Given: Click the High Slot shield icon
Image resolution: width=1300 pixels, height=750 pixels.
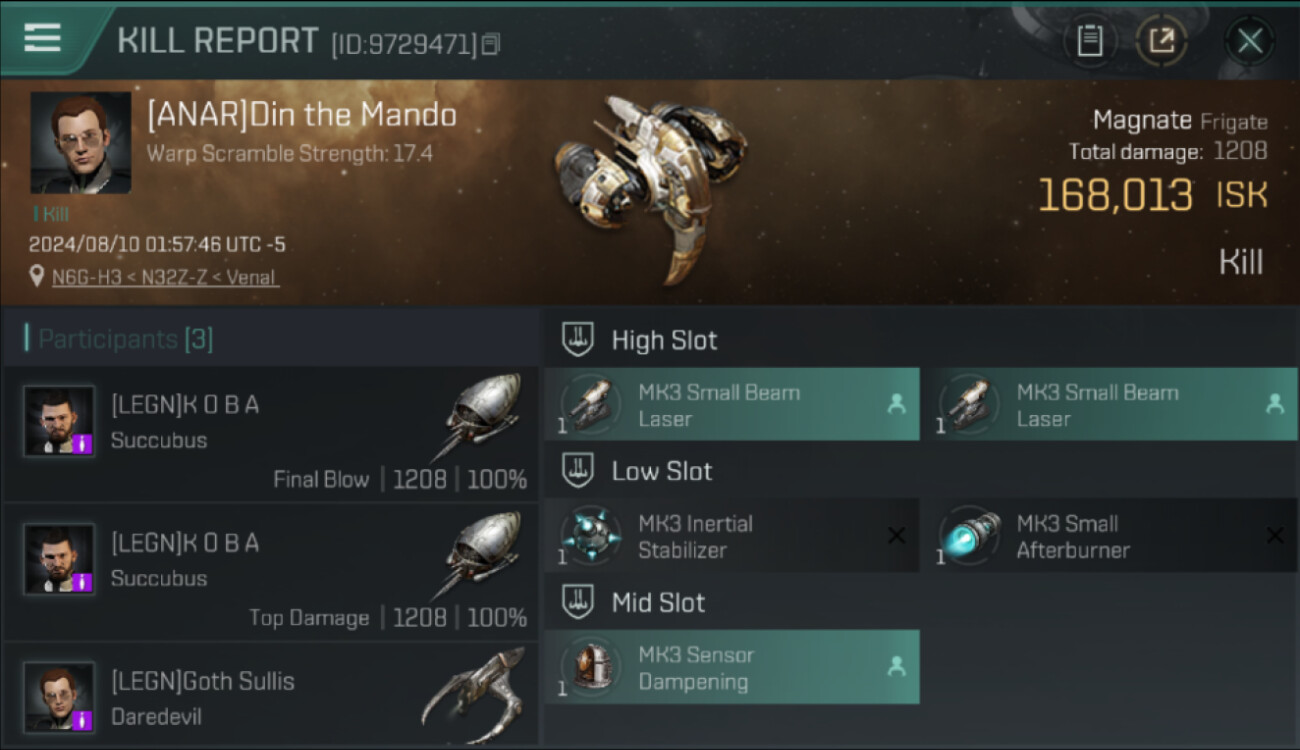Looking at the screenshot, I should pyautogui.click(x=578, y=340).
